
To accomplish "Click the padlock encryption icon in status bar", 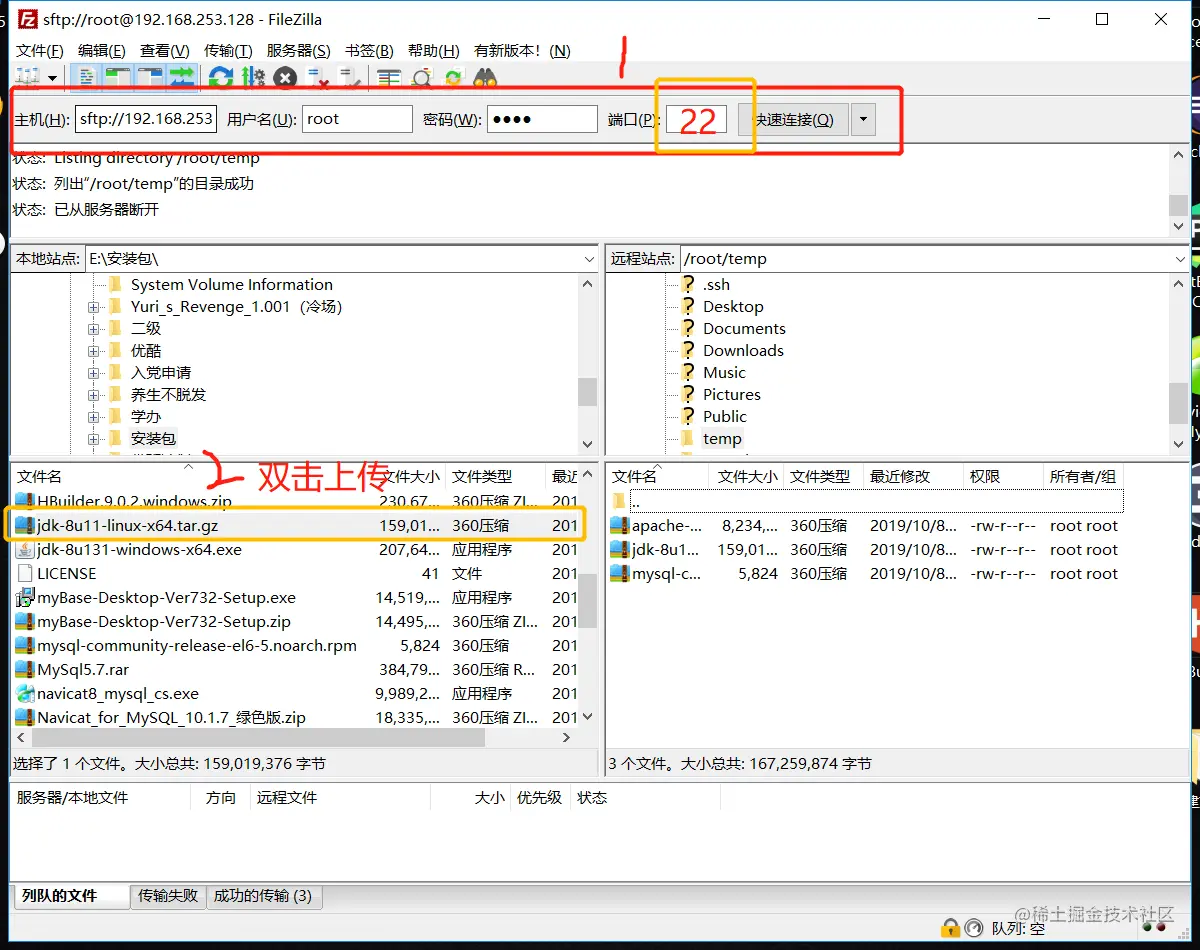I will (950, 928).
